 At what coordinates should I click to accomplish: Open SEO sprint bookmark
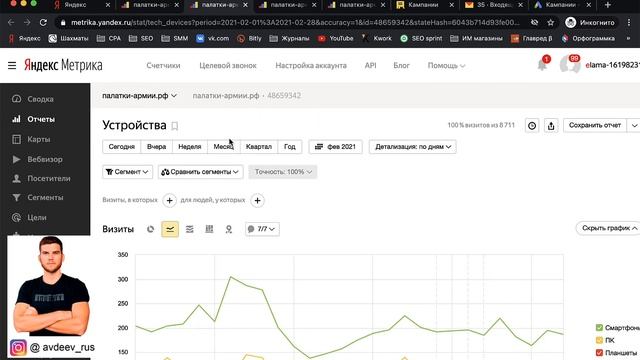coord(421,38)
